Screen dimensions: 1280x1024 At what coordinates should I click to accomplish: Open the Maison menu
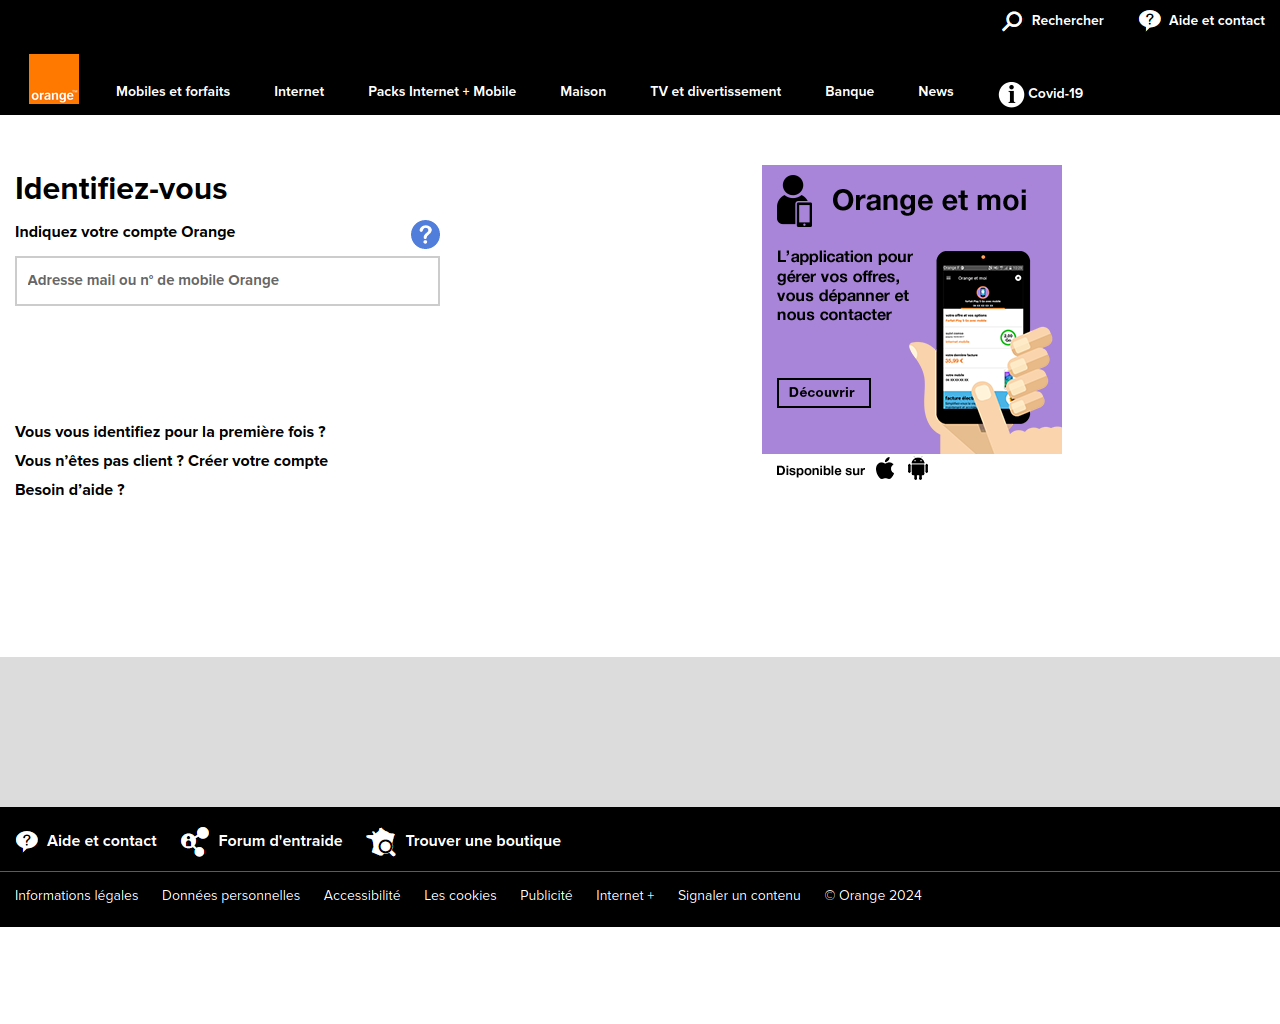click(583, 91)
